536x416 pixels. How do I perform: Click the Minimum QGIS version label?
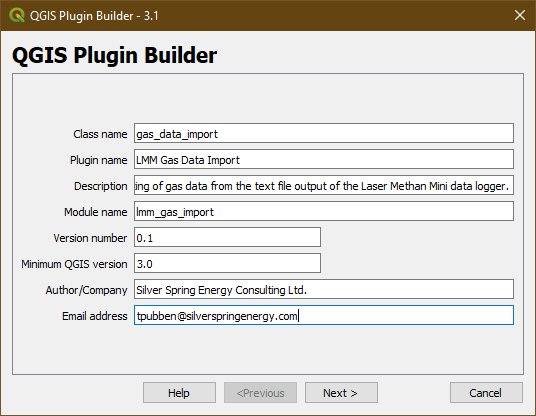point(74,264)
